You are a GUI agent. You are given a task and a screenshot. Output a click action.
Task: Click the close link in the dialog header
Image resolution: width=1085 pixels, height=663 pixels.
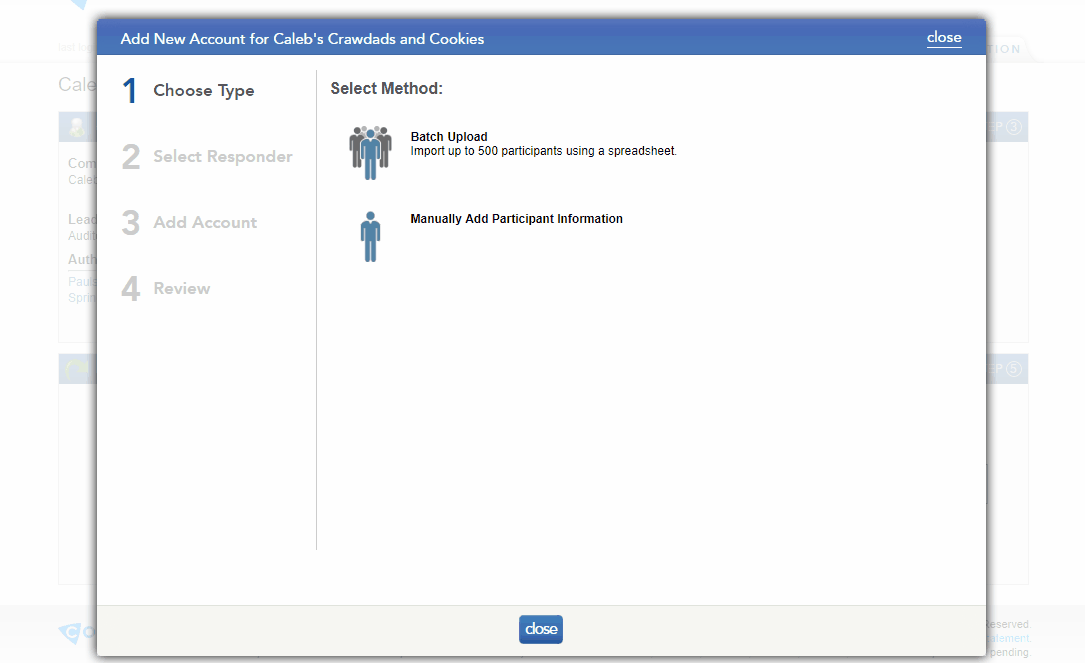944,37
